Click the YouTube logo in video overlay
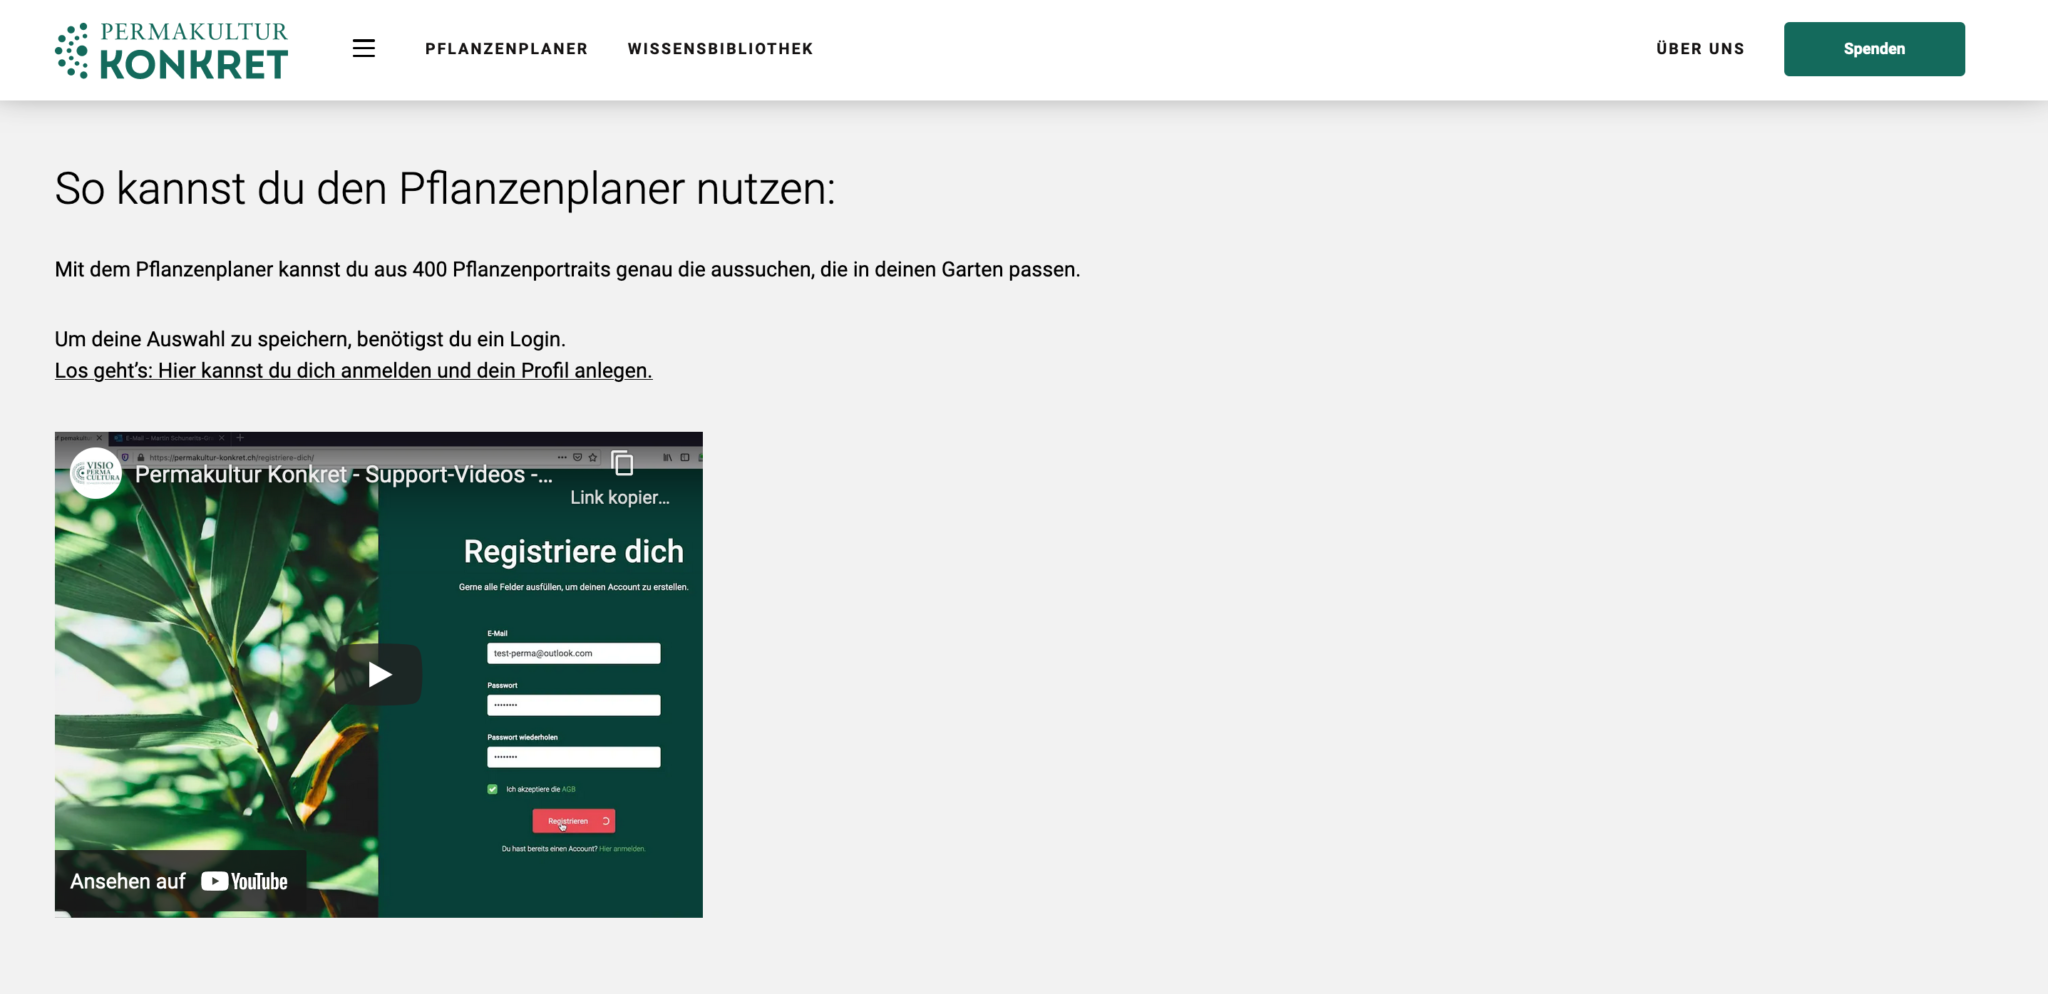This screenshot has width=2048, height=994. click(244, 881)
